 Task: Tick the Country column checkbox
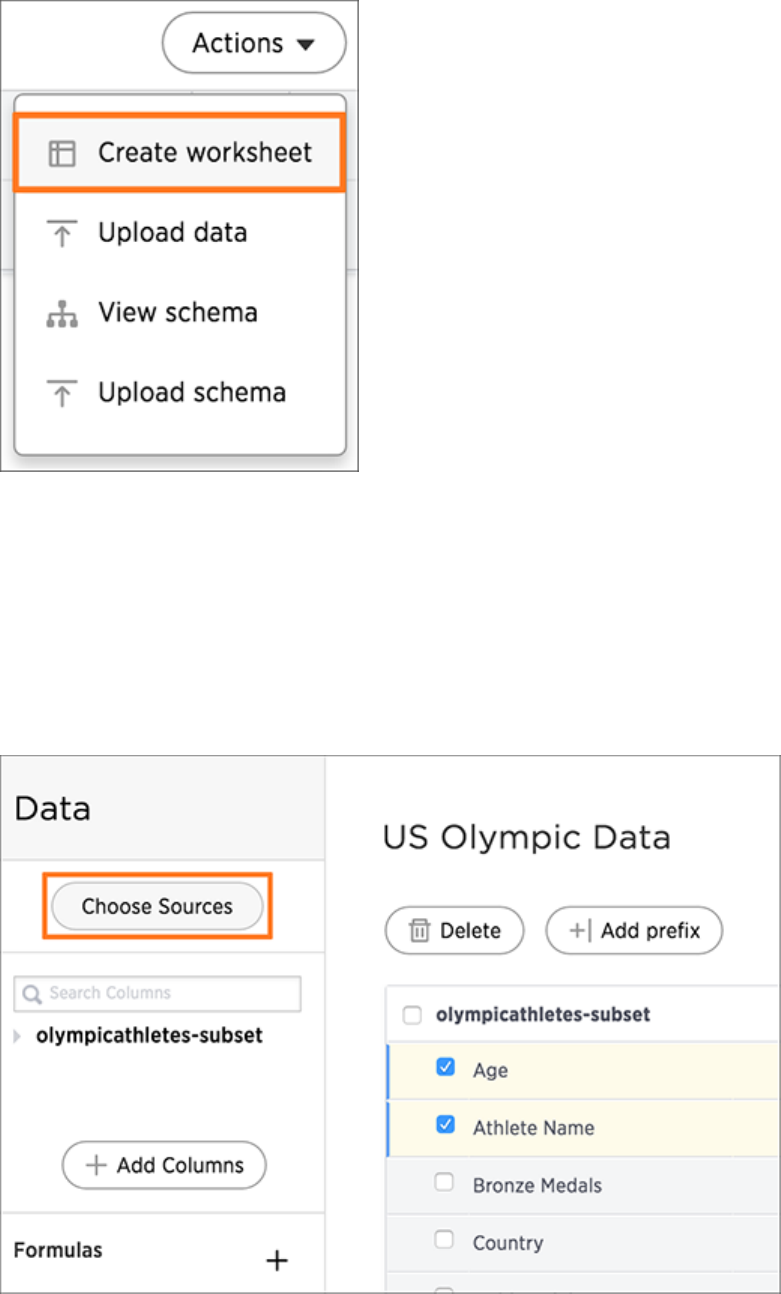point(445,1240)
